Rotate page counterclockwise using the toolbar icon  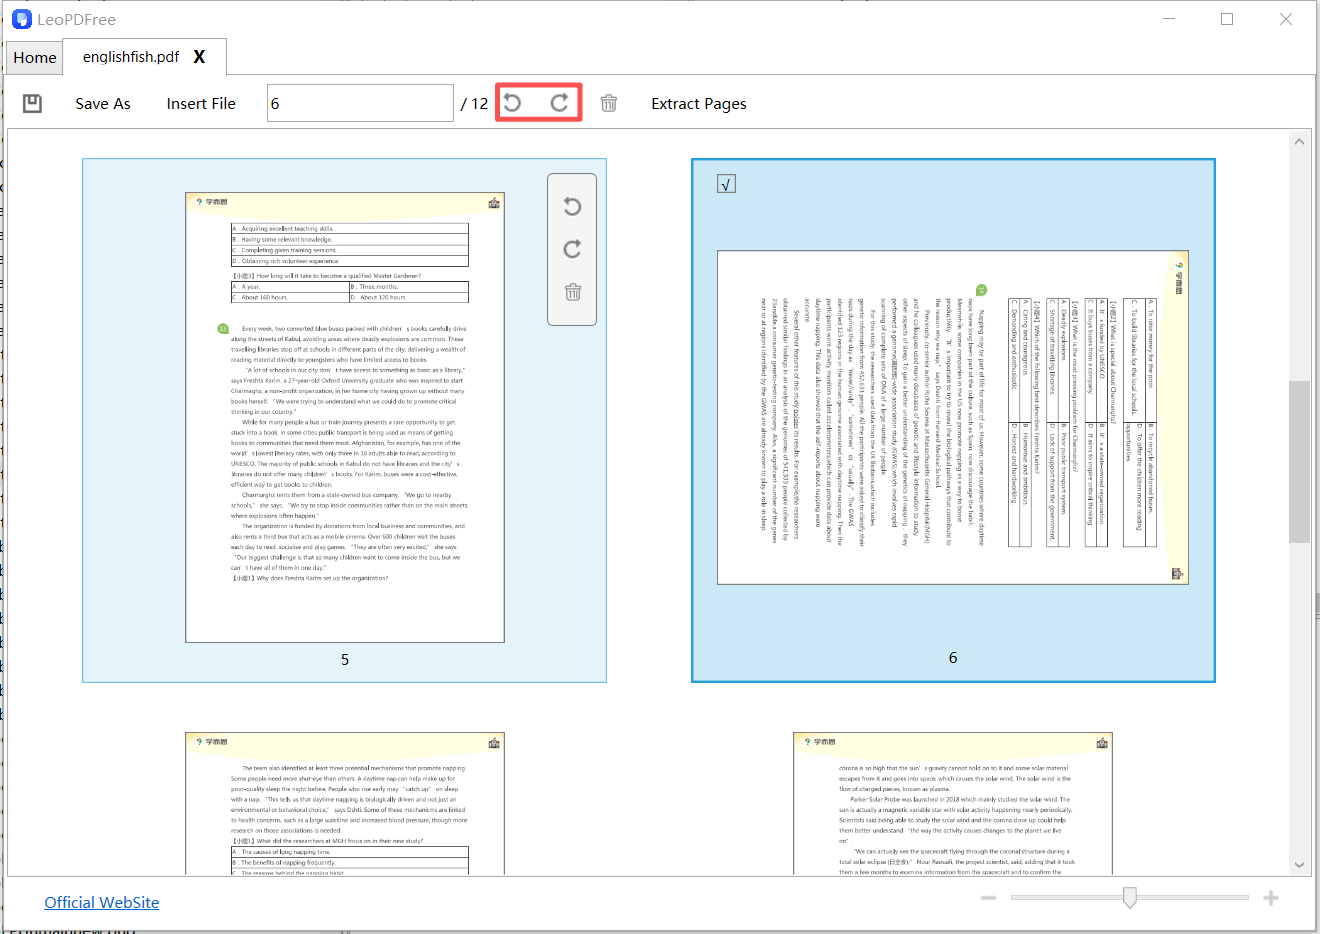pos(513,102)
